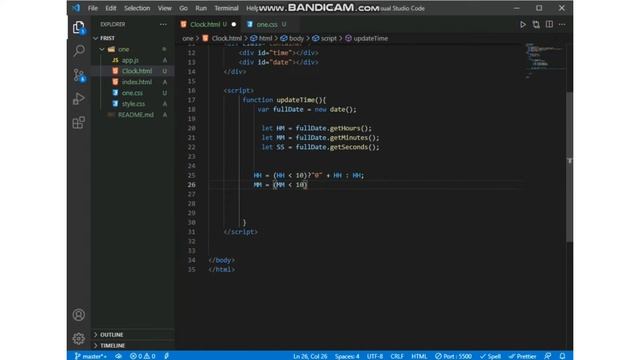Screen dimensions: 640x360
Task: Open Source Control view in activity bar
Action: 79,75
